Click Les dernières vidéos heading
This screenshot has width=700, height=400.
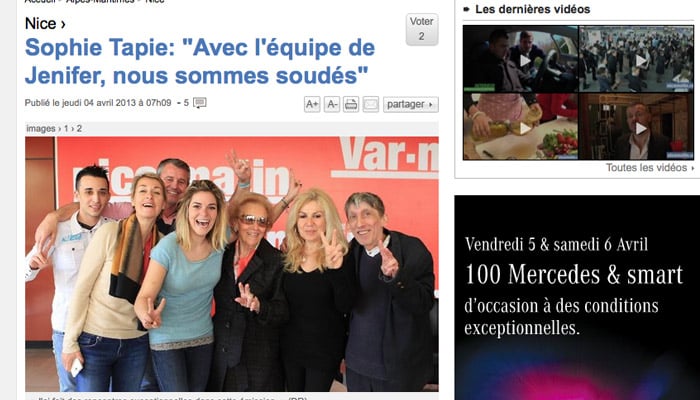pyautogui.click(x=533, y=9)
